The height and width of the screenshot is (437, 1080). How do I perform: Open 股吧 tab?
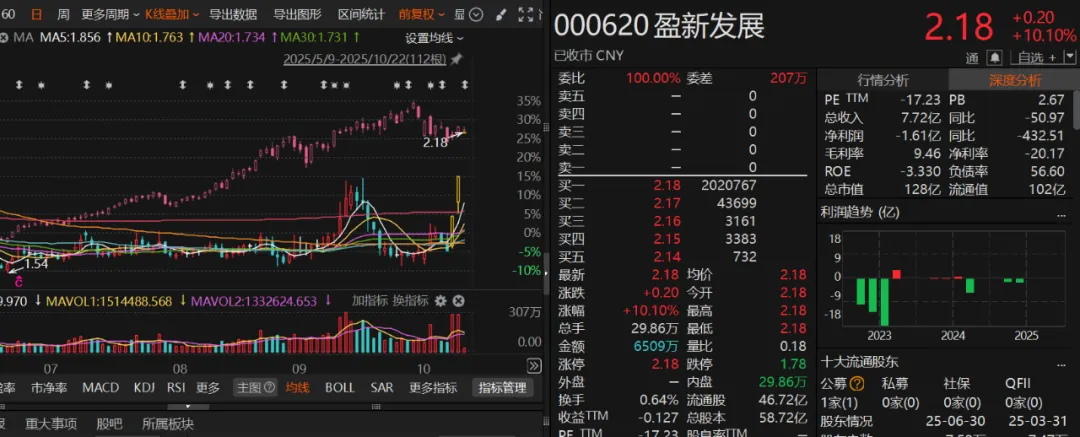(x=110, y=424)
